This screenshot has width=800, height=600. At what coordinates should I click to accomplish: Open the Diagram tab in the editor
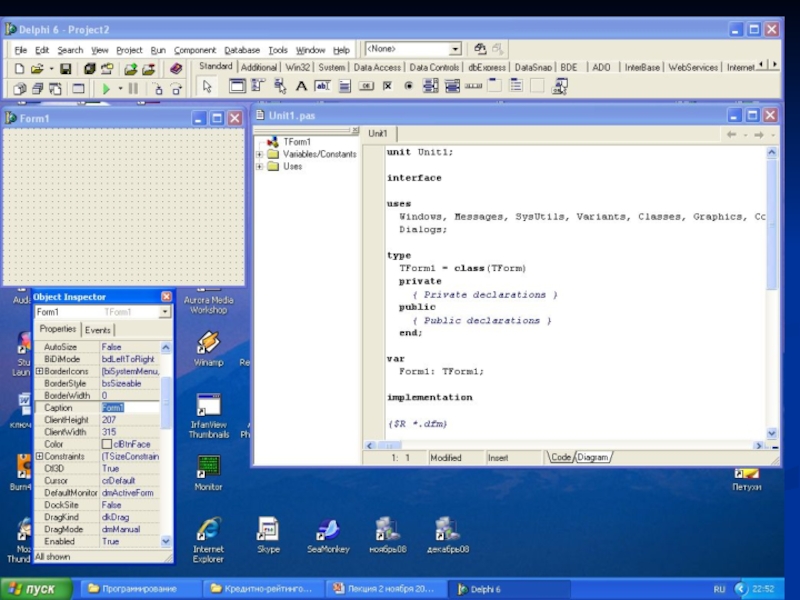click(x=593, y=457)
